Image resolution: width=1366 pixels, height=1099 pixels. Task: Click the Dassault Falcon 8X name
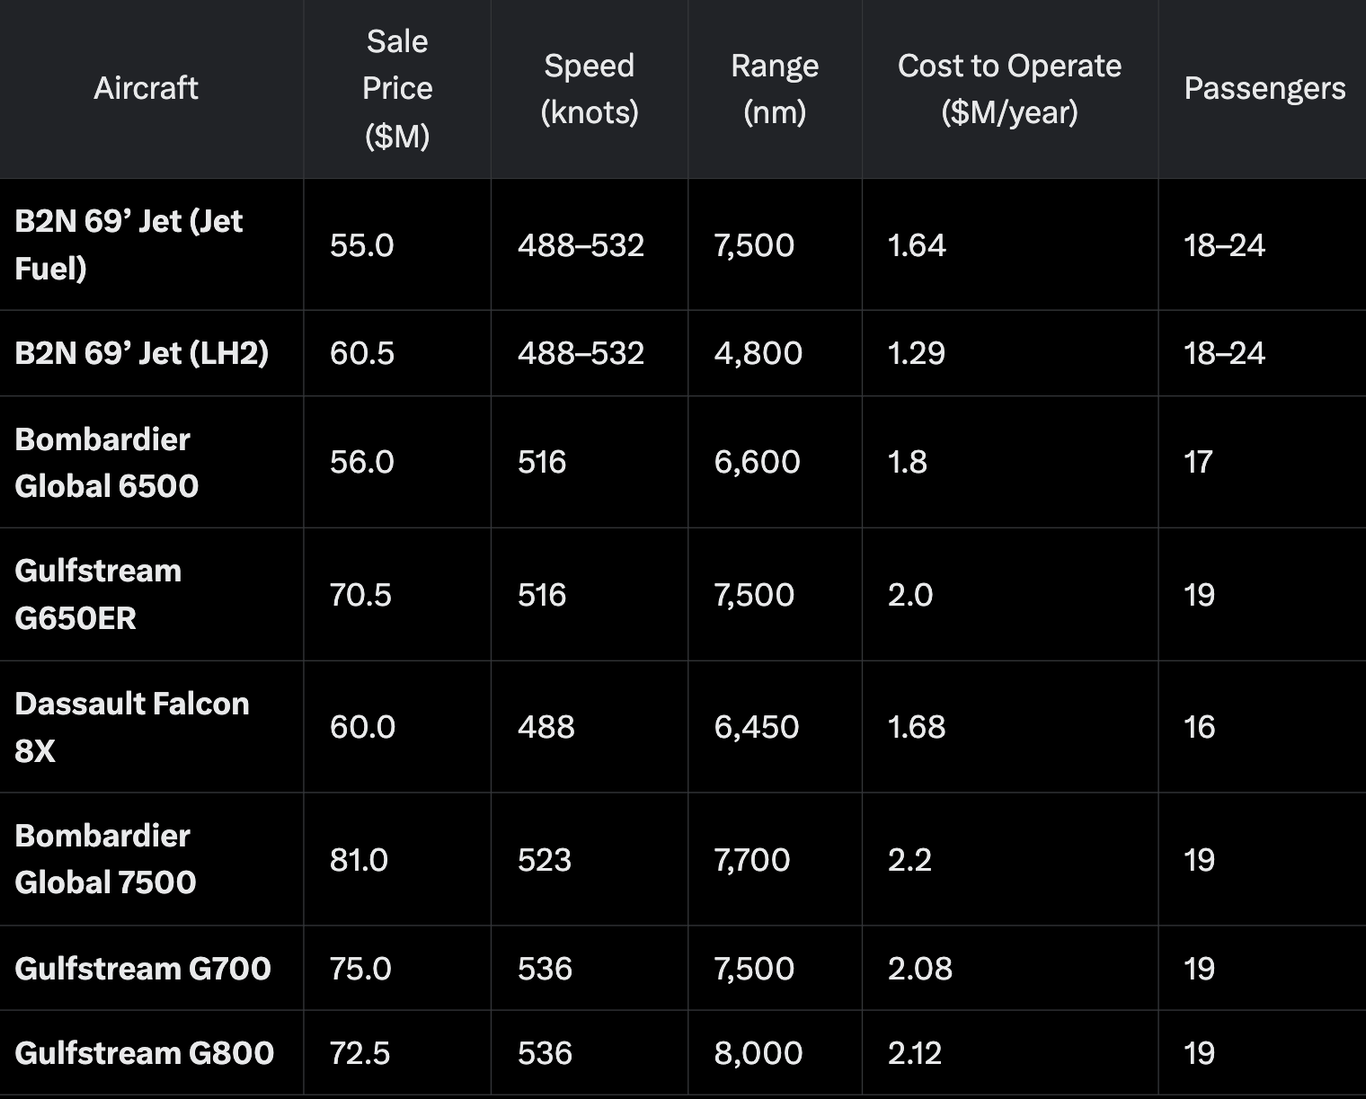tap(132, 726)
